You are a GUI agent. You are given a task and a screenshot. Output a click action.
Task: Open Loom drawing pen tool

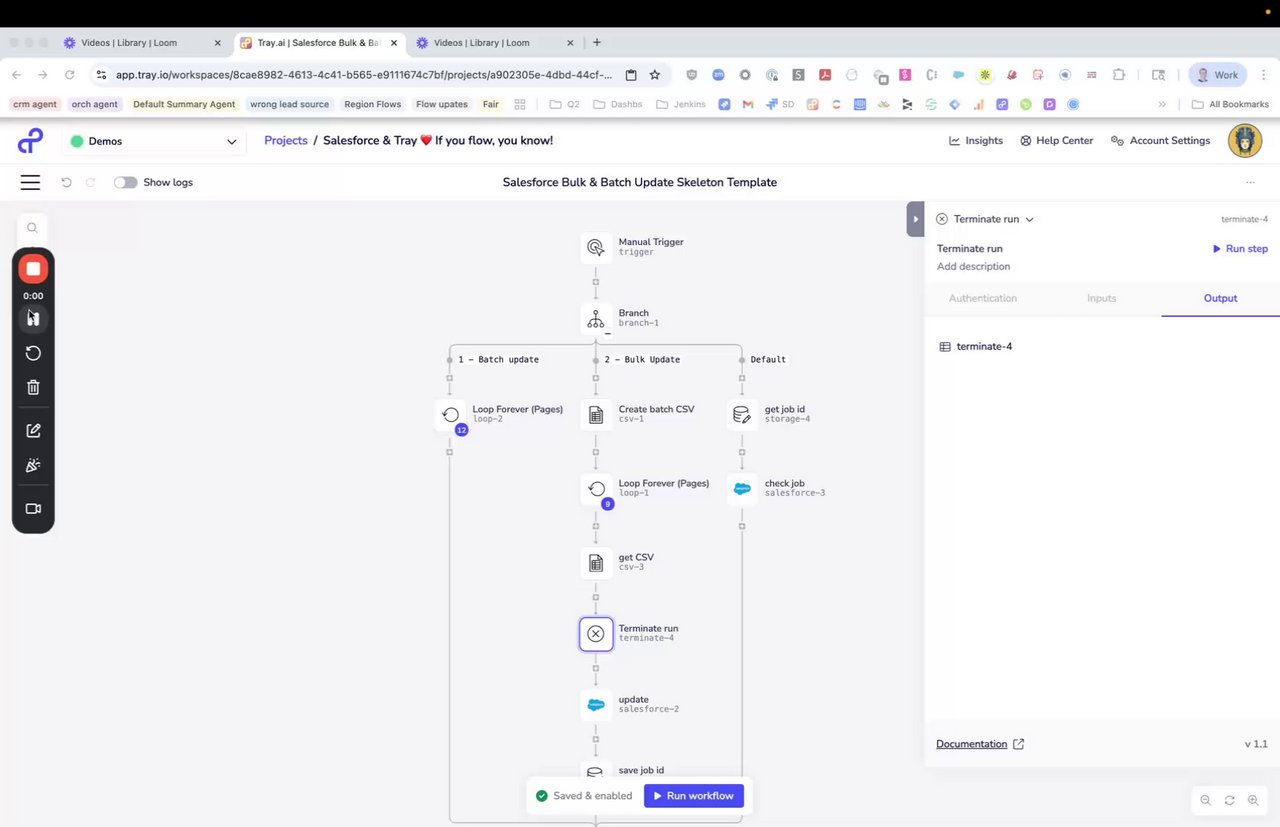pos(33,431)
